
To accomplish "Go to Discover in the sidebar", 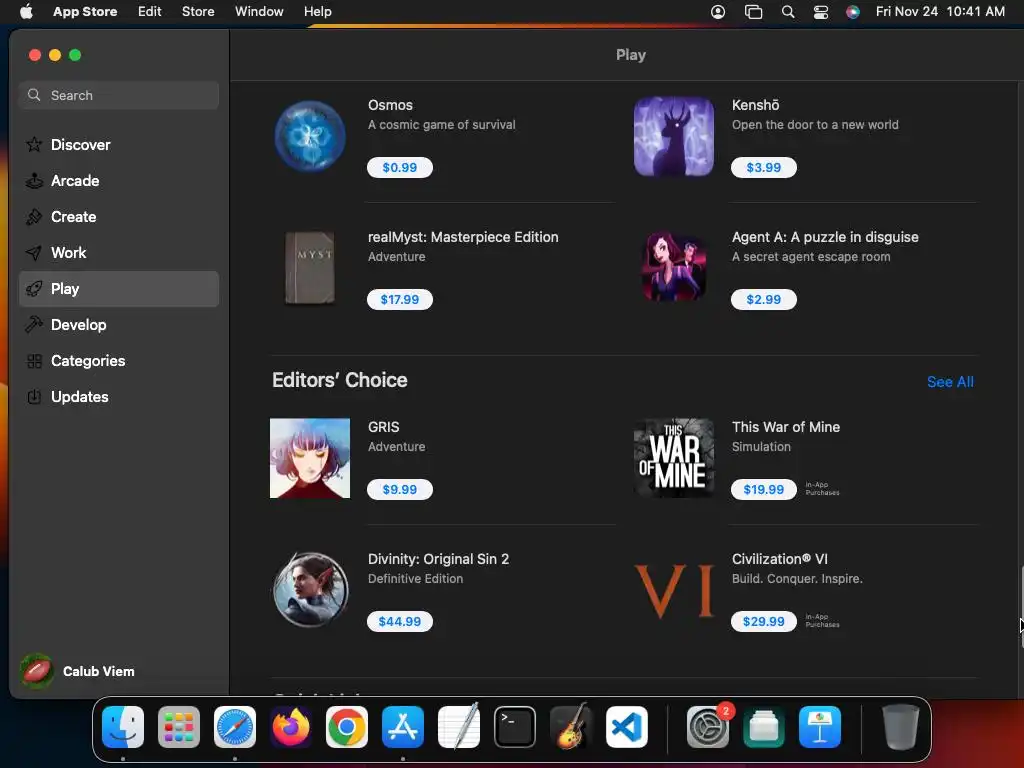I will click(119, 145).
